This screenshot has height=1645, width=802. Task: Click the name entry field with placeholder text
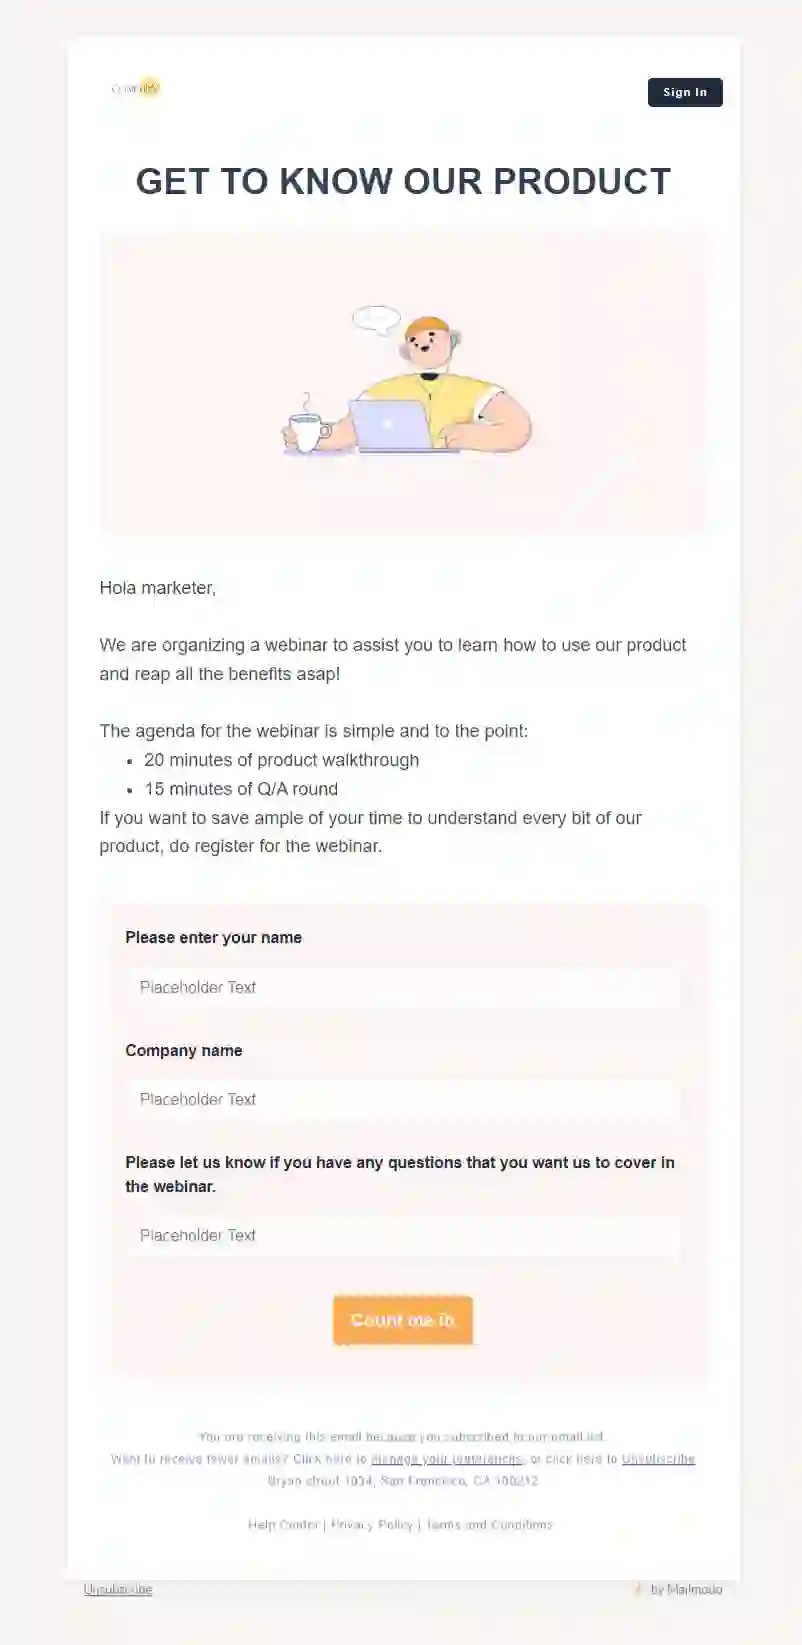pyautogui.click(x=403, y=987)
